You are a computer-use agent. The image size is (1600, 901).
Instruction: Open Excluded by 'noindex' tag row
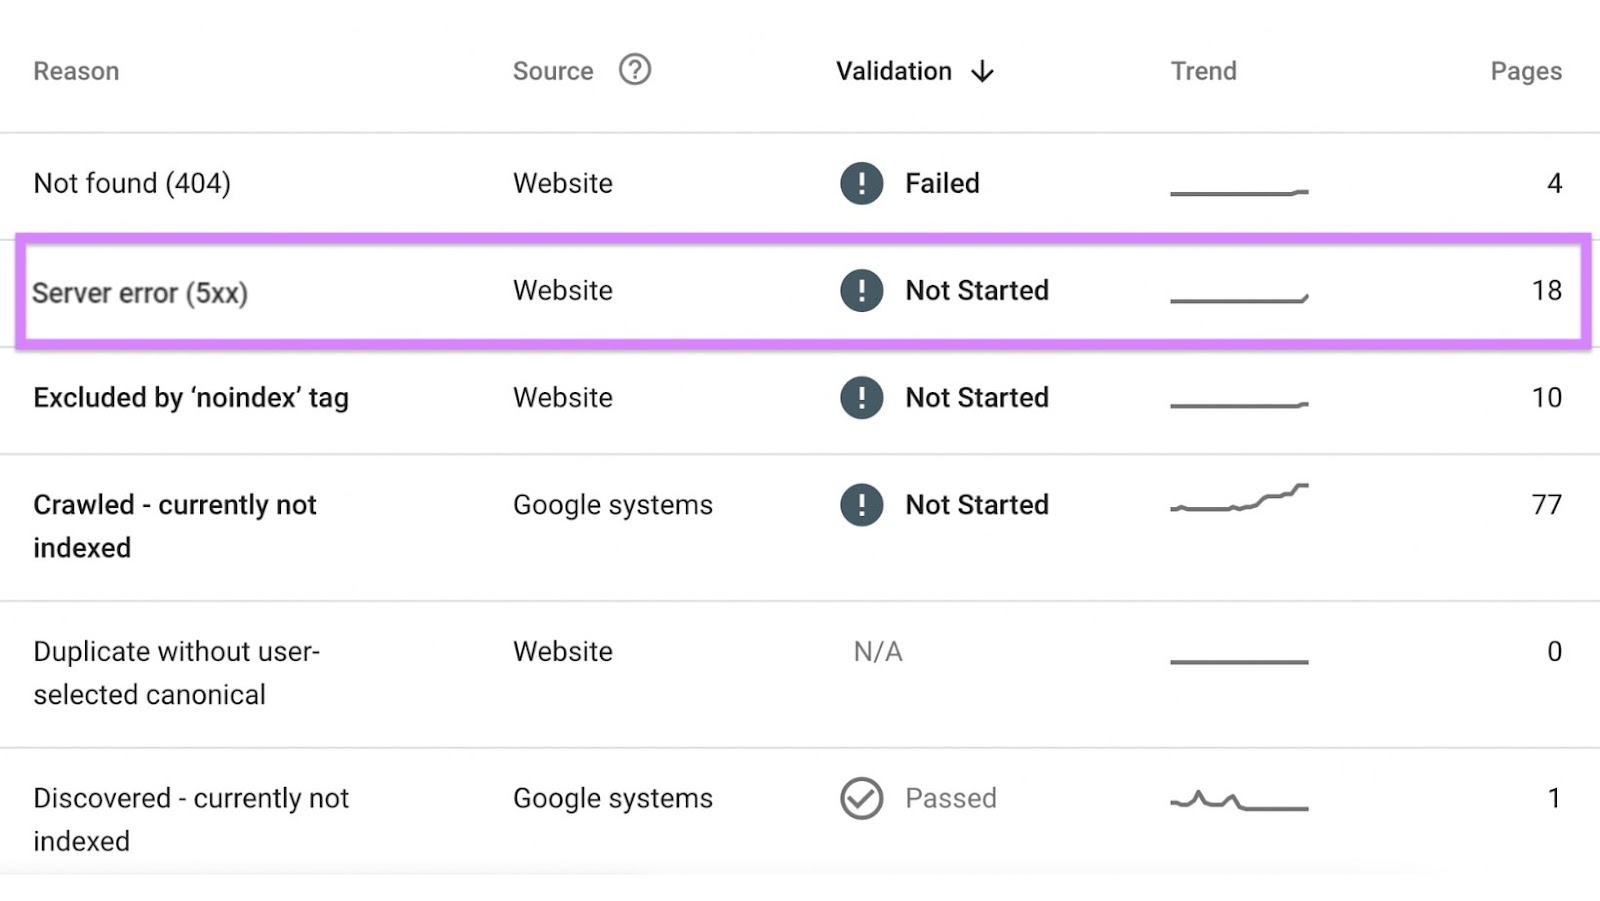click(800, 398)
